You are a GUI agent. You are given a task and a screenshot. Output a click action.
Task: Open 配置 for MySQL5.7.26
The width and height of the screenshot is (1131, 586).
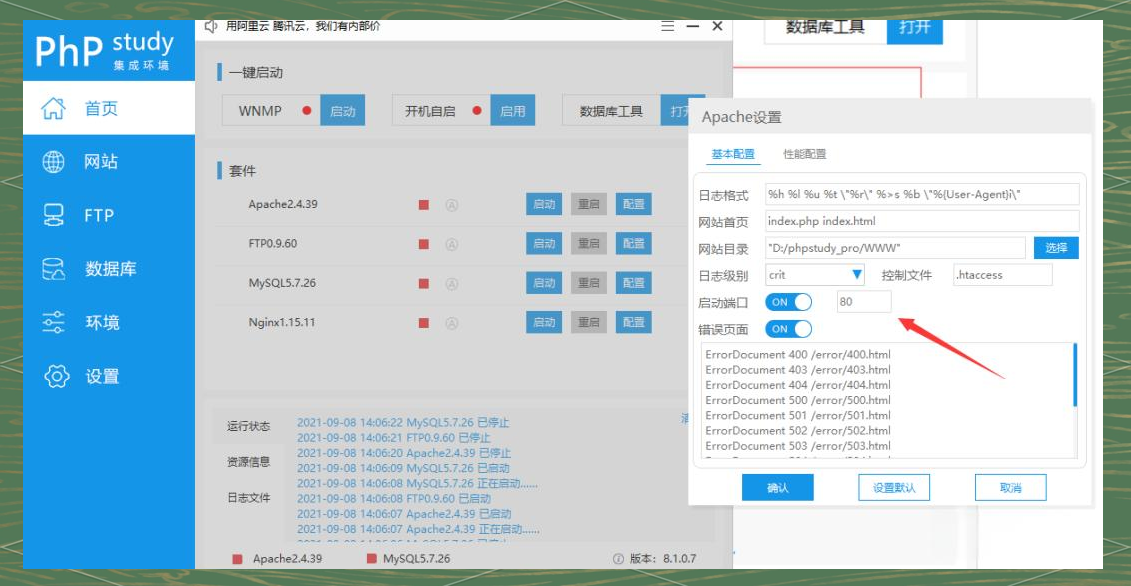point(633,283)
